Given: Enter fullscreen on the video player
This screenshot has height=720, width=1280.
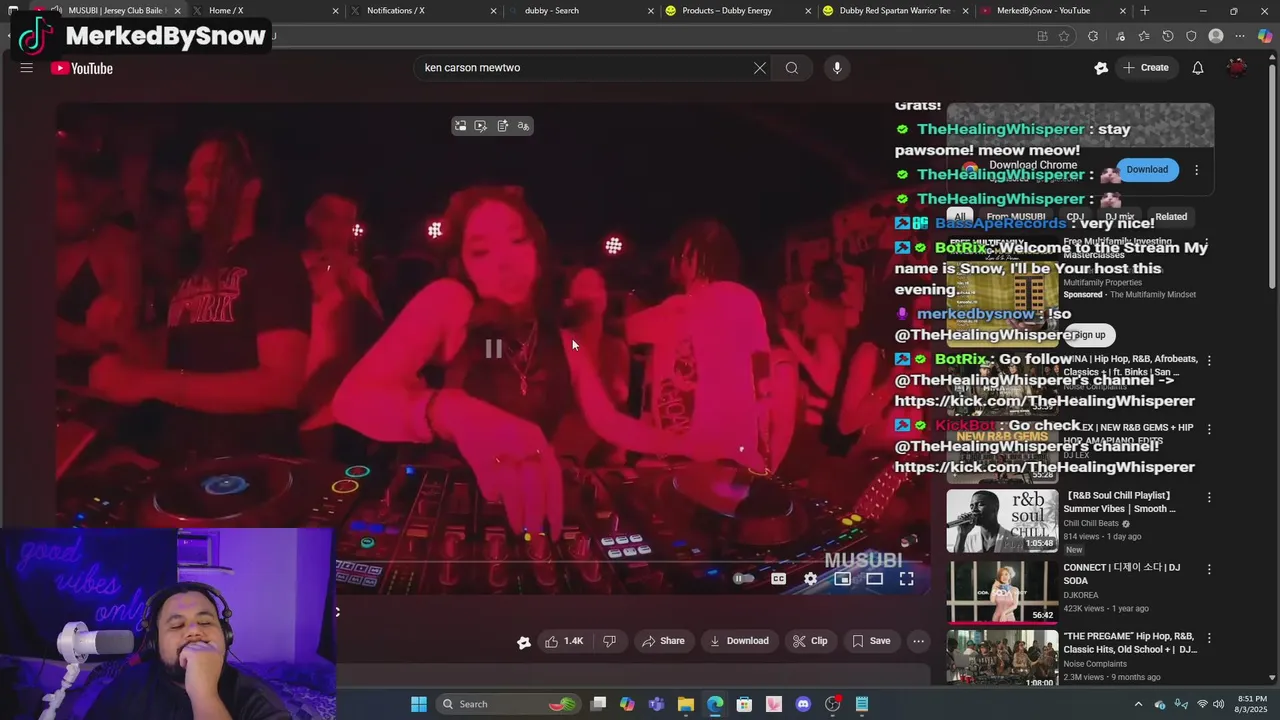Looking at the screenshot, I should [906, 579].
